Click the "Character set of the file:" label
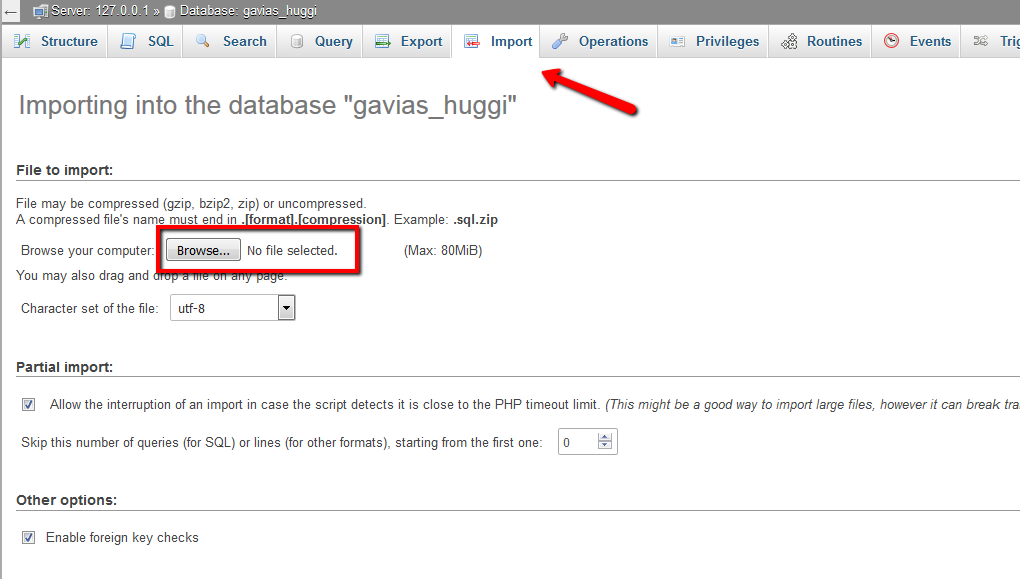The width and height of the screenshot is (1020, 579). (x=90, y=308)
